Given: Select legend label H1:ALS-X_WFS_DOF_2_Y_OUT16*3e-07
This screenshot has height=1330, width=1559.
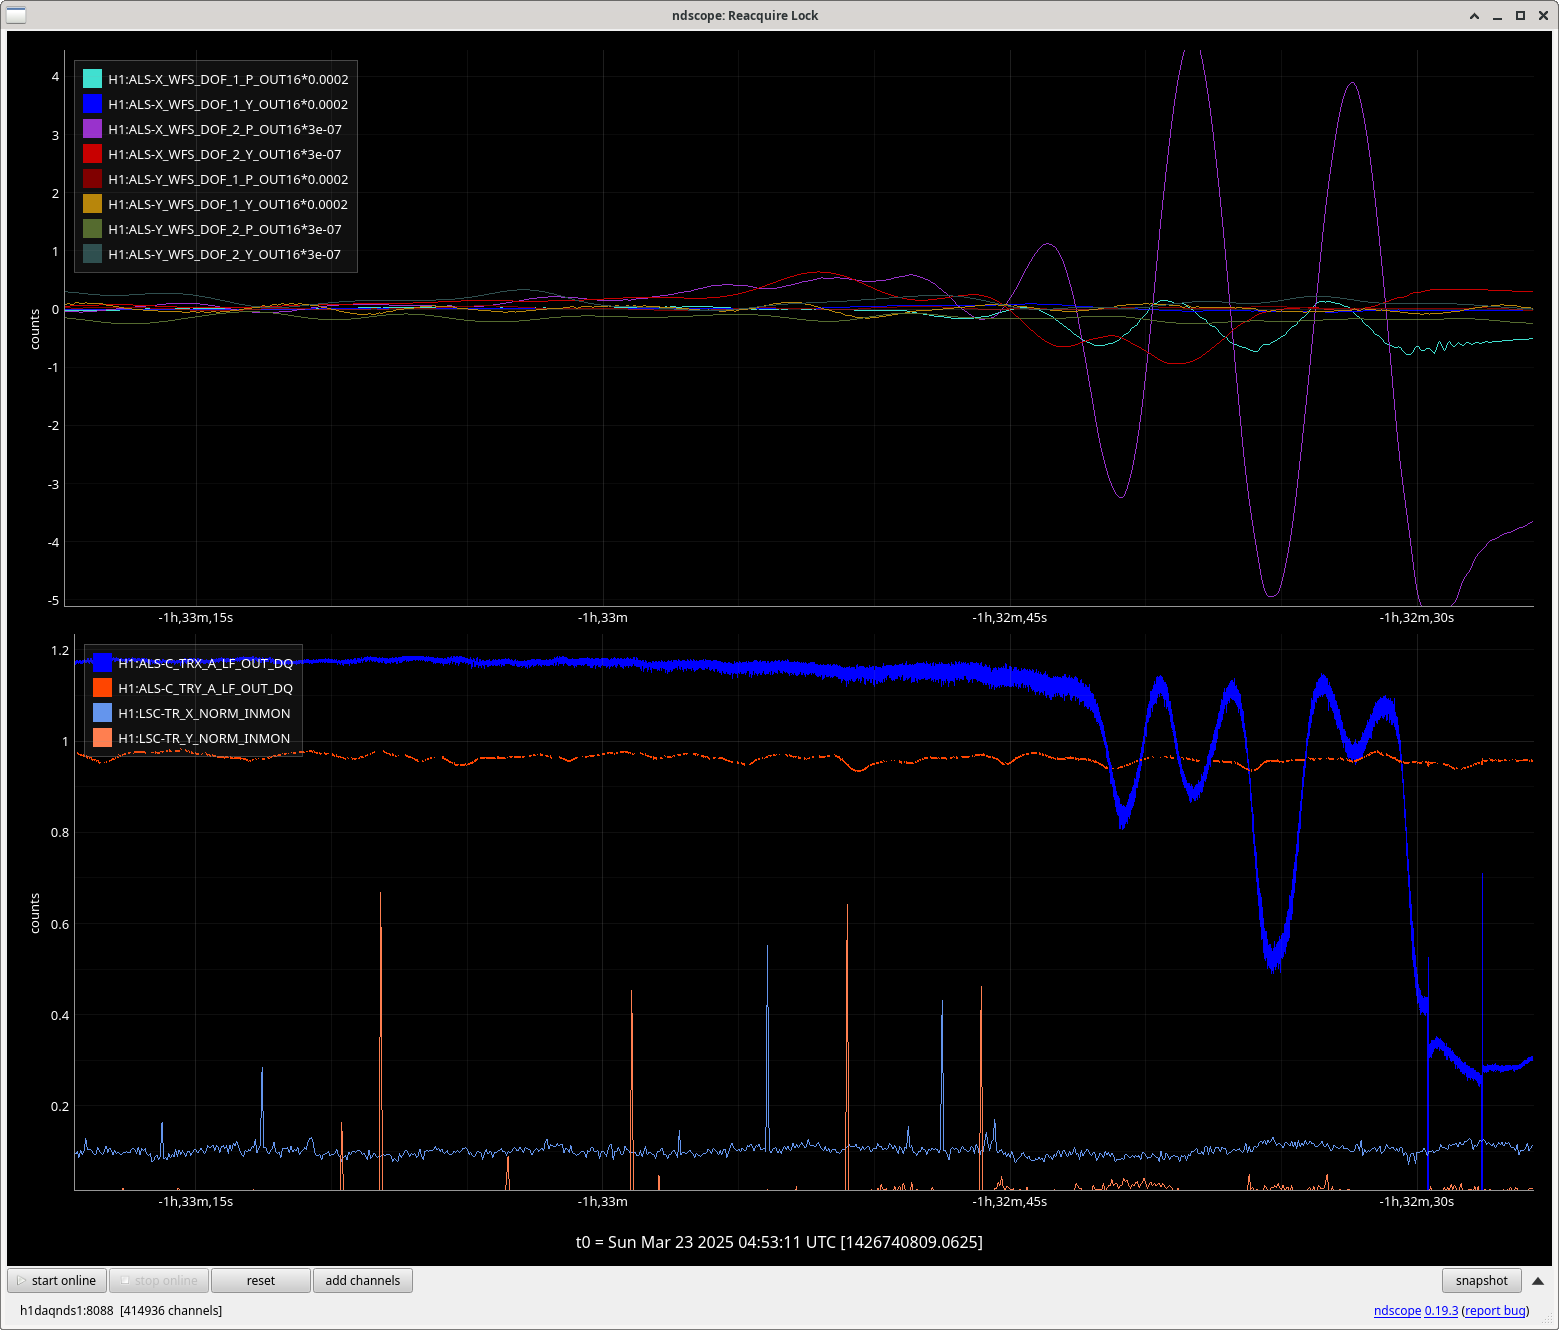Looking at the screenshot, I should click(225, 154).
